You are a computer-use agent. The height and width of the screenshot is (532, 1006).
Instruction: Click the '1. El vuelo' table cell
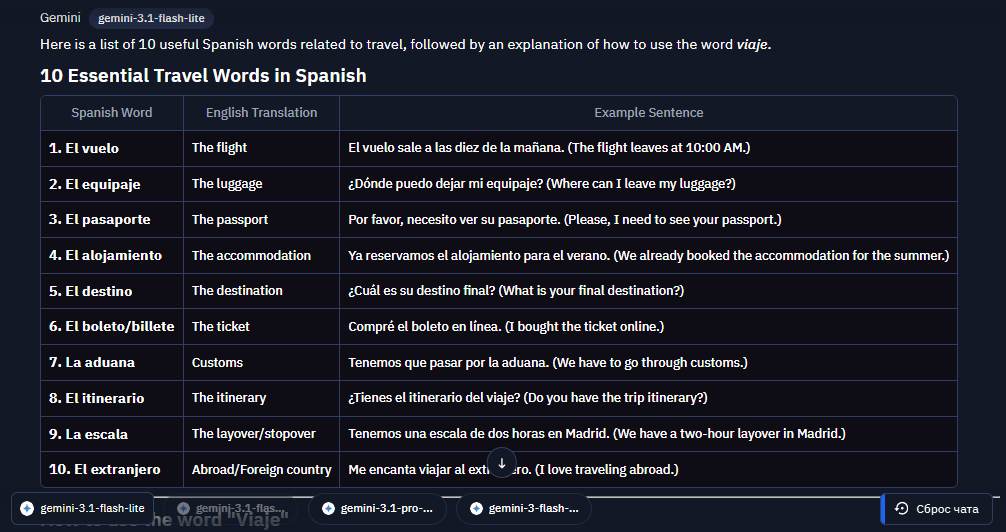click(x=112, y=148)
